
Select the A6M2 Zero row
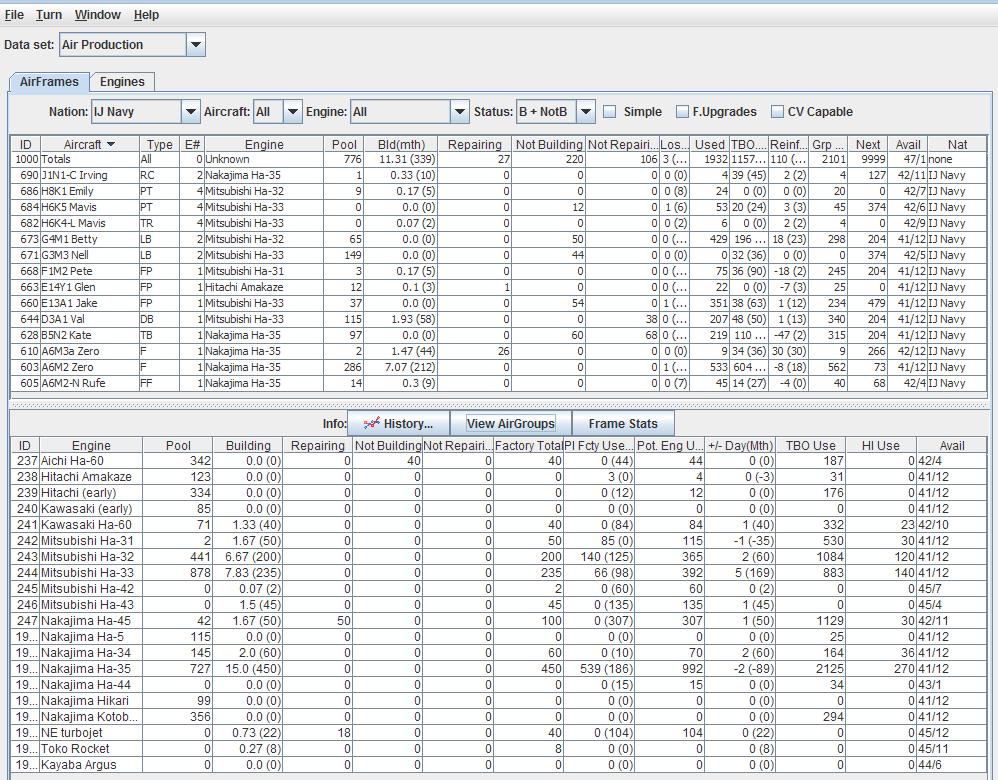click(498, 367)
